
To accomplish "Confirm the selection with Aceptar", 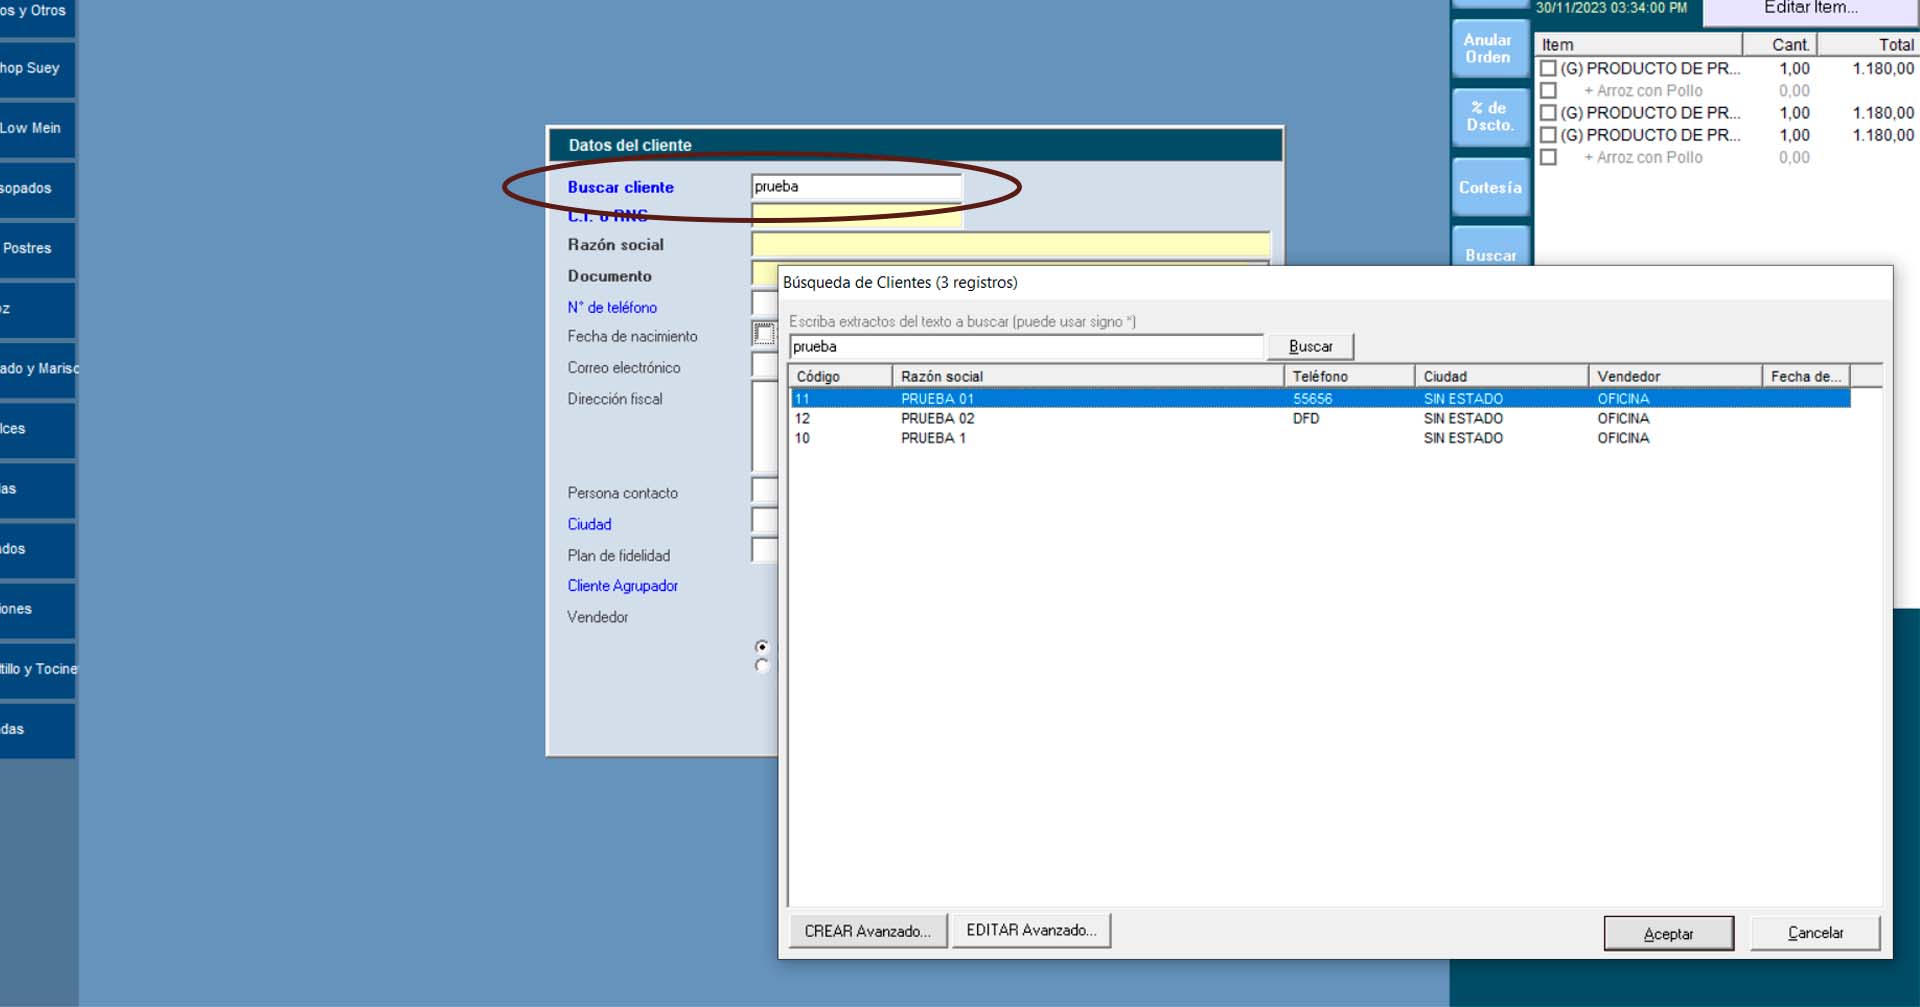I will 1668,933.
